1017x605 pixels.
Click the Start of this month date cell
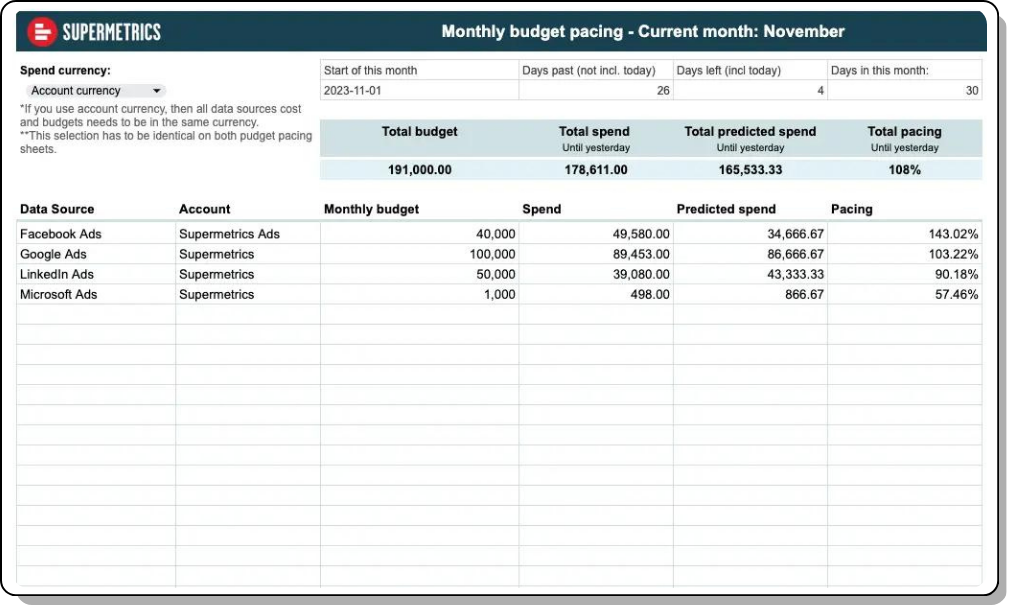tap(418, 90)
